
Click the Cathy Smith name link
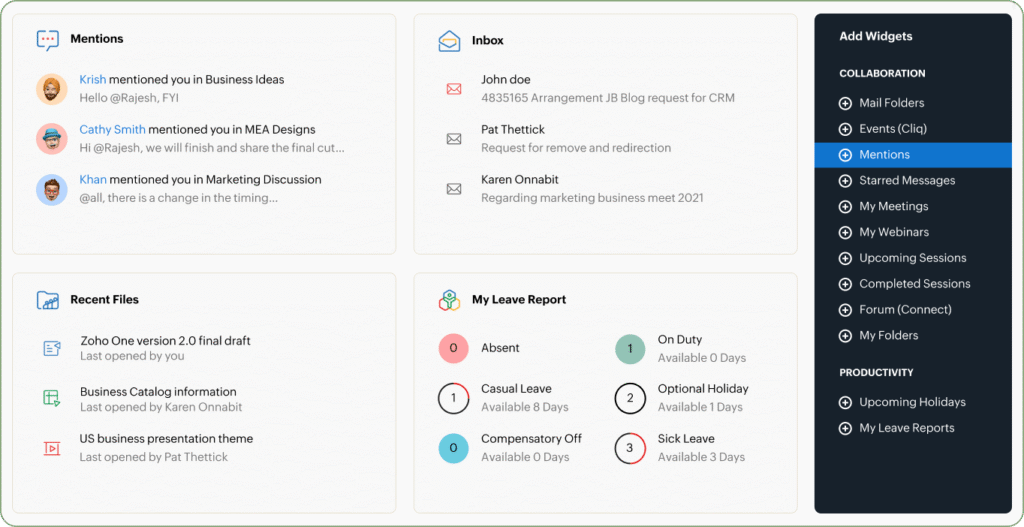pyautogui.click(x=112, y=130)
